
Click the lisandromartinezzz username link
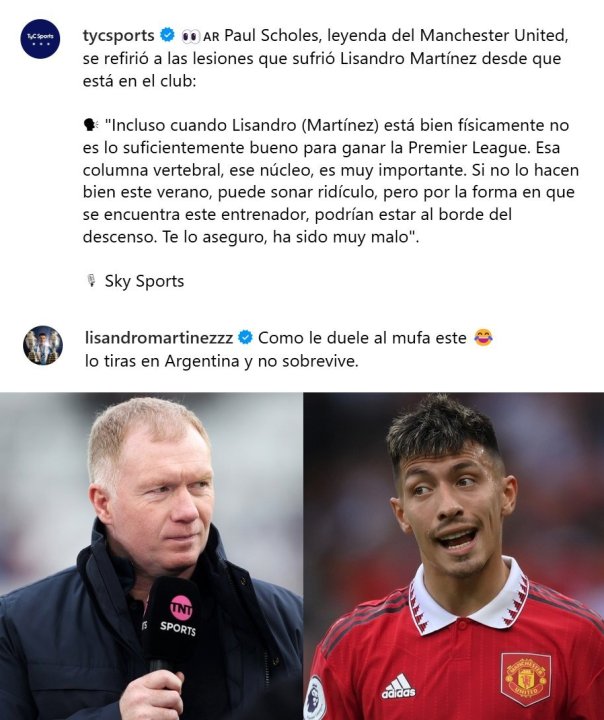[x=159, y=338]
